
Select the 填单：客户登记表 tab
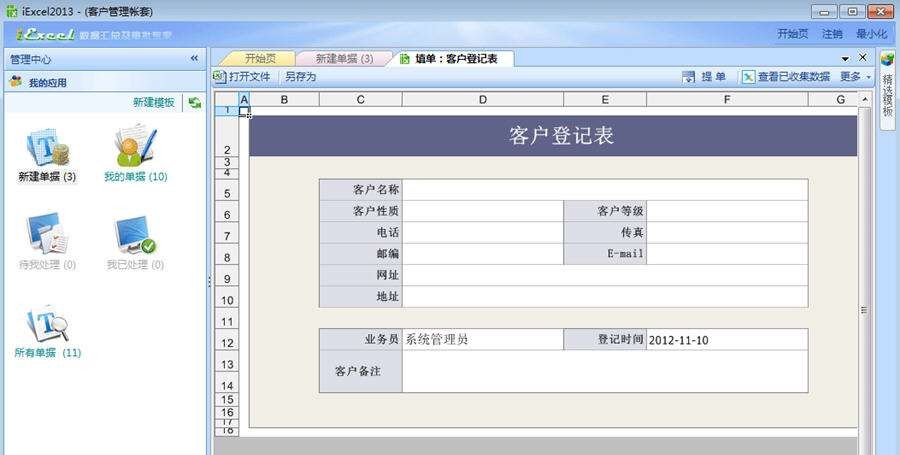tap(453, 59)
